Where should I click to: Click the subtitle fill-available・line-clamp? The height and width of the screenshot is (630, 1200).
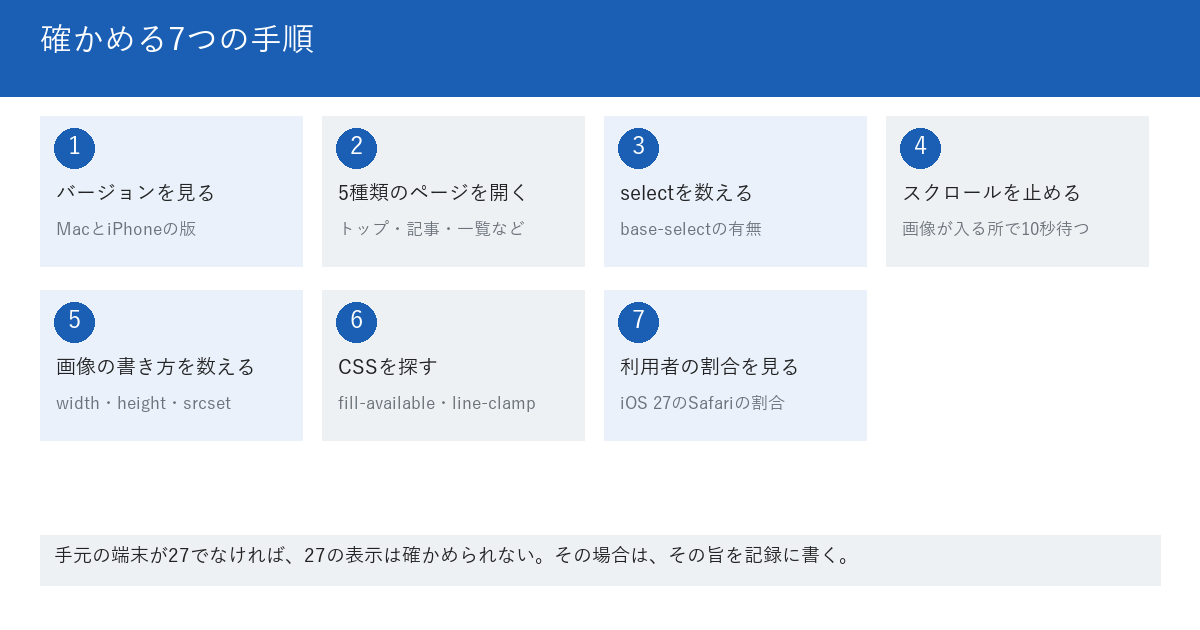437,403
